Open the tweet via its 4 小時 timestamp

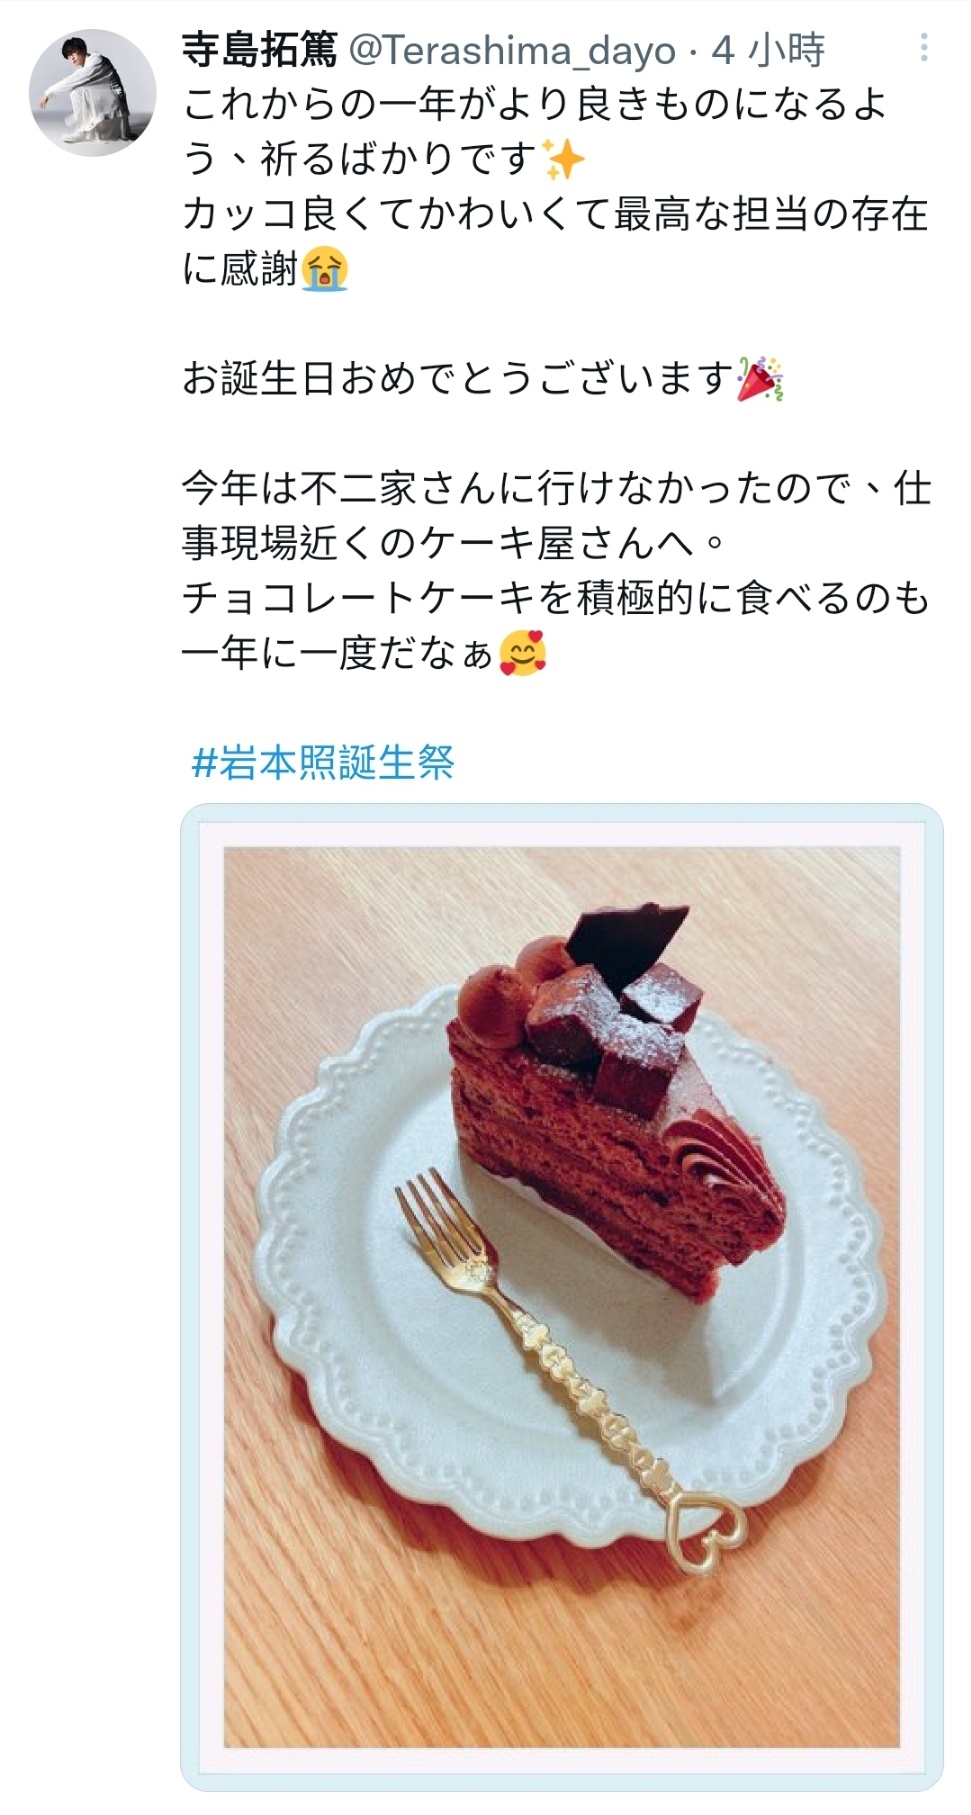767,49
